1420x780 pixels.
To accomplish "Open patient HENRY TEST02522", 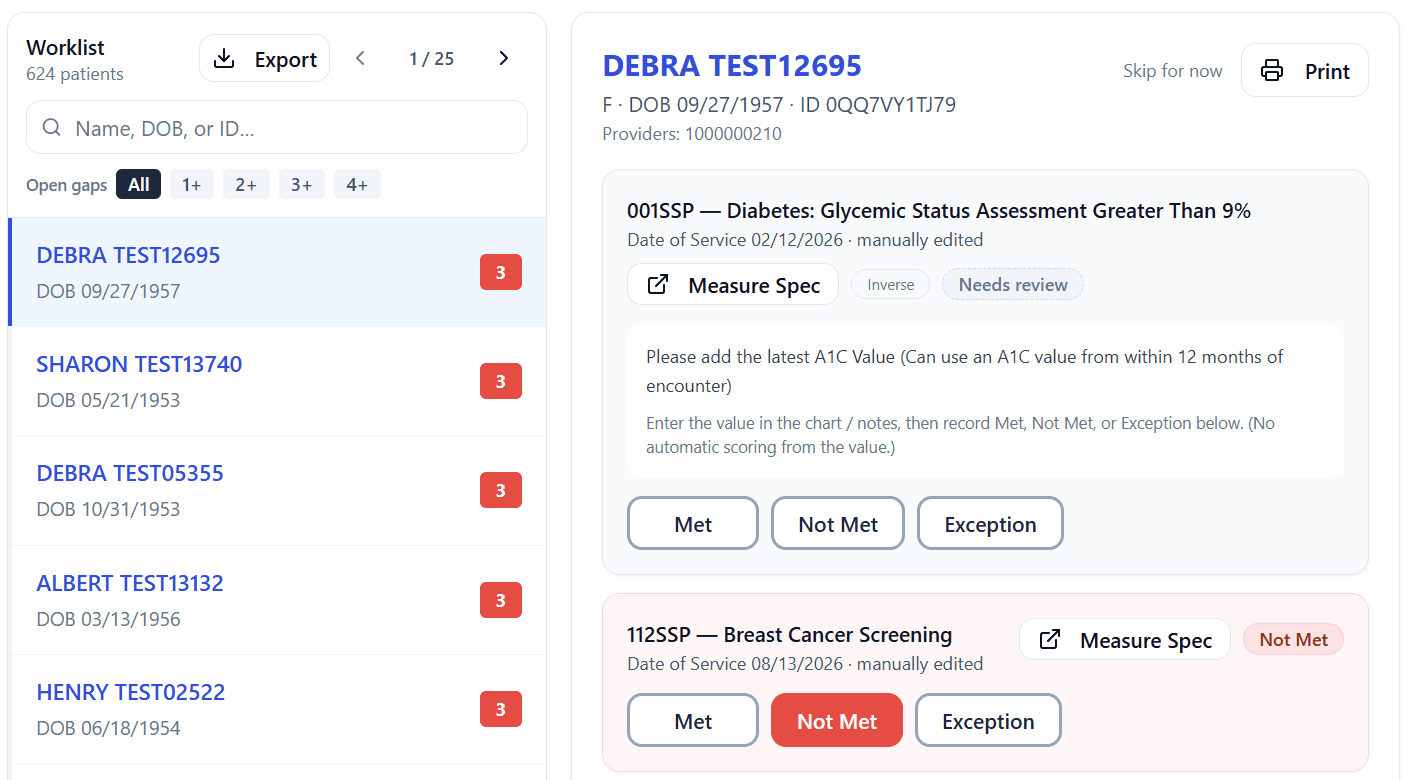I will click(277, 709).
